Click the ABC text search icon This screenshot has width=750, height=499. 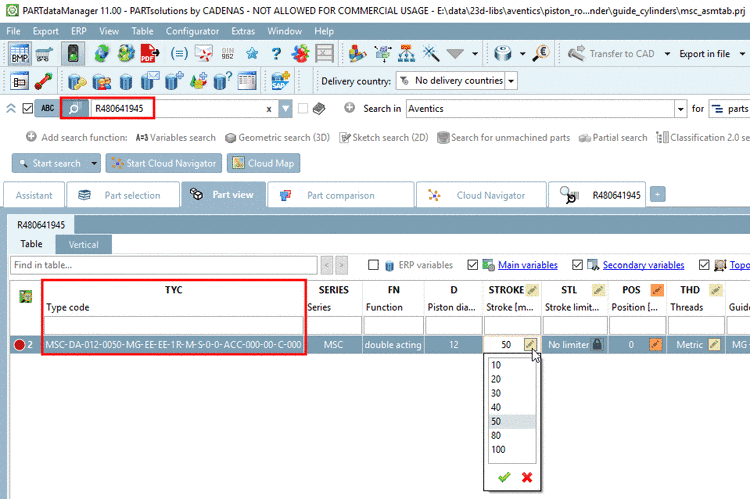tap(47, 109)
